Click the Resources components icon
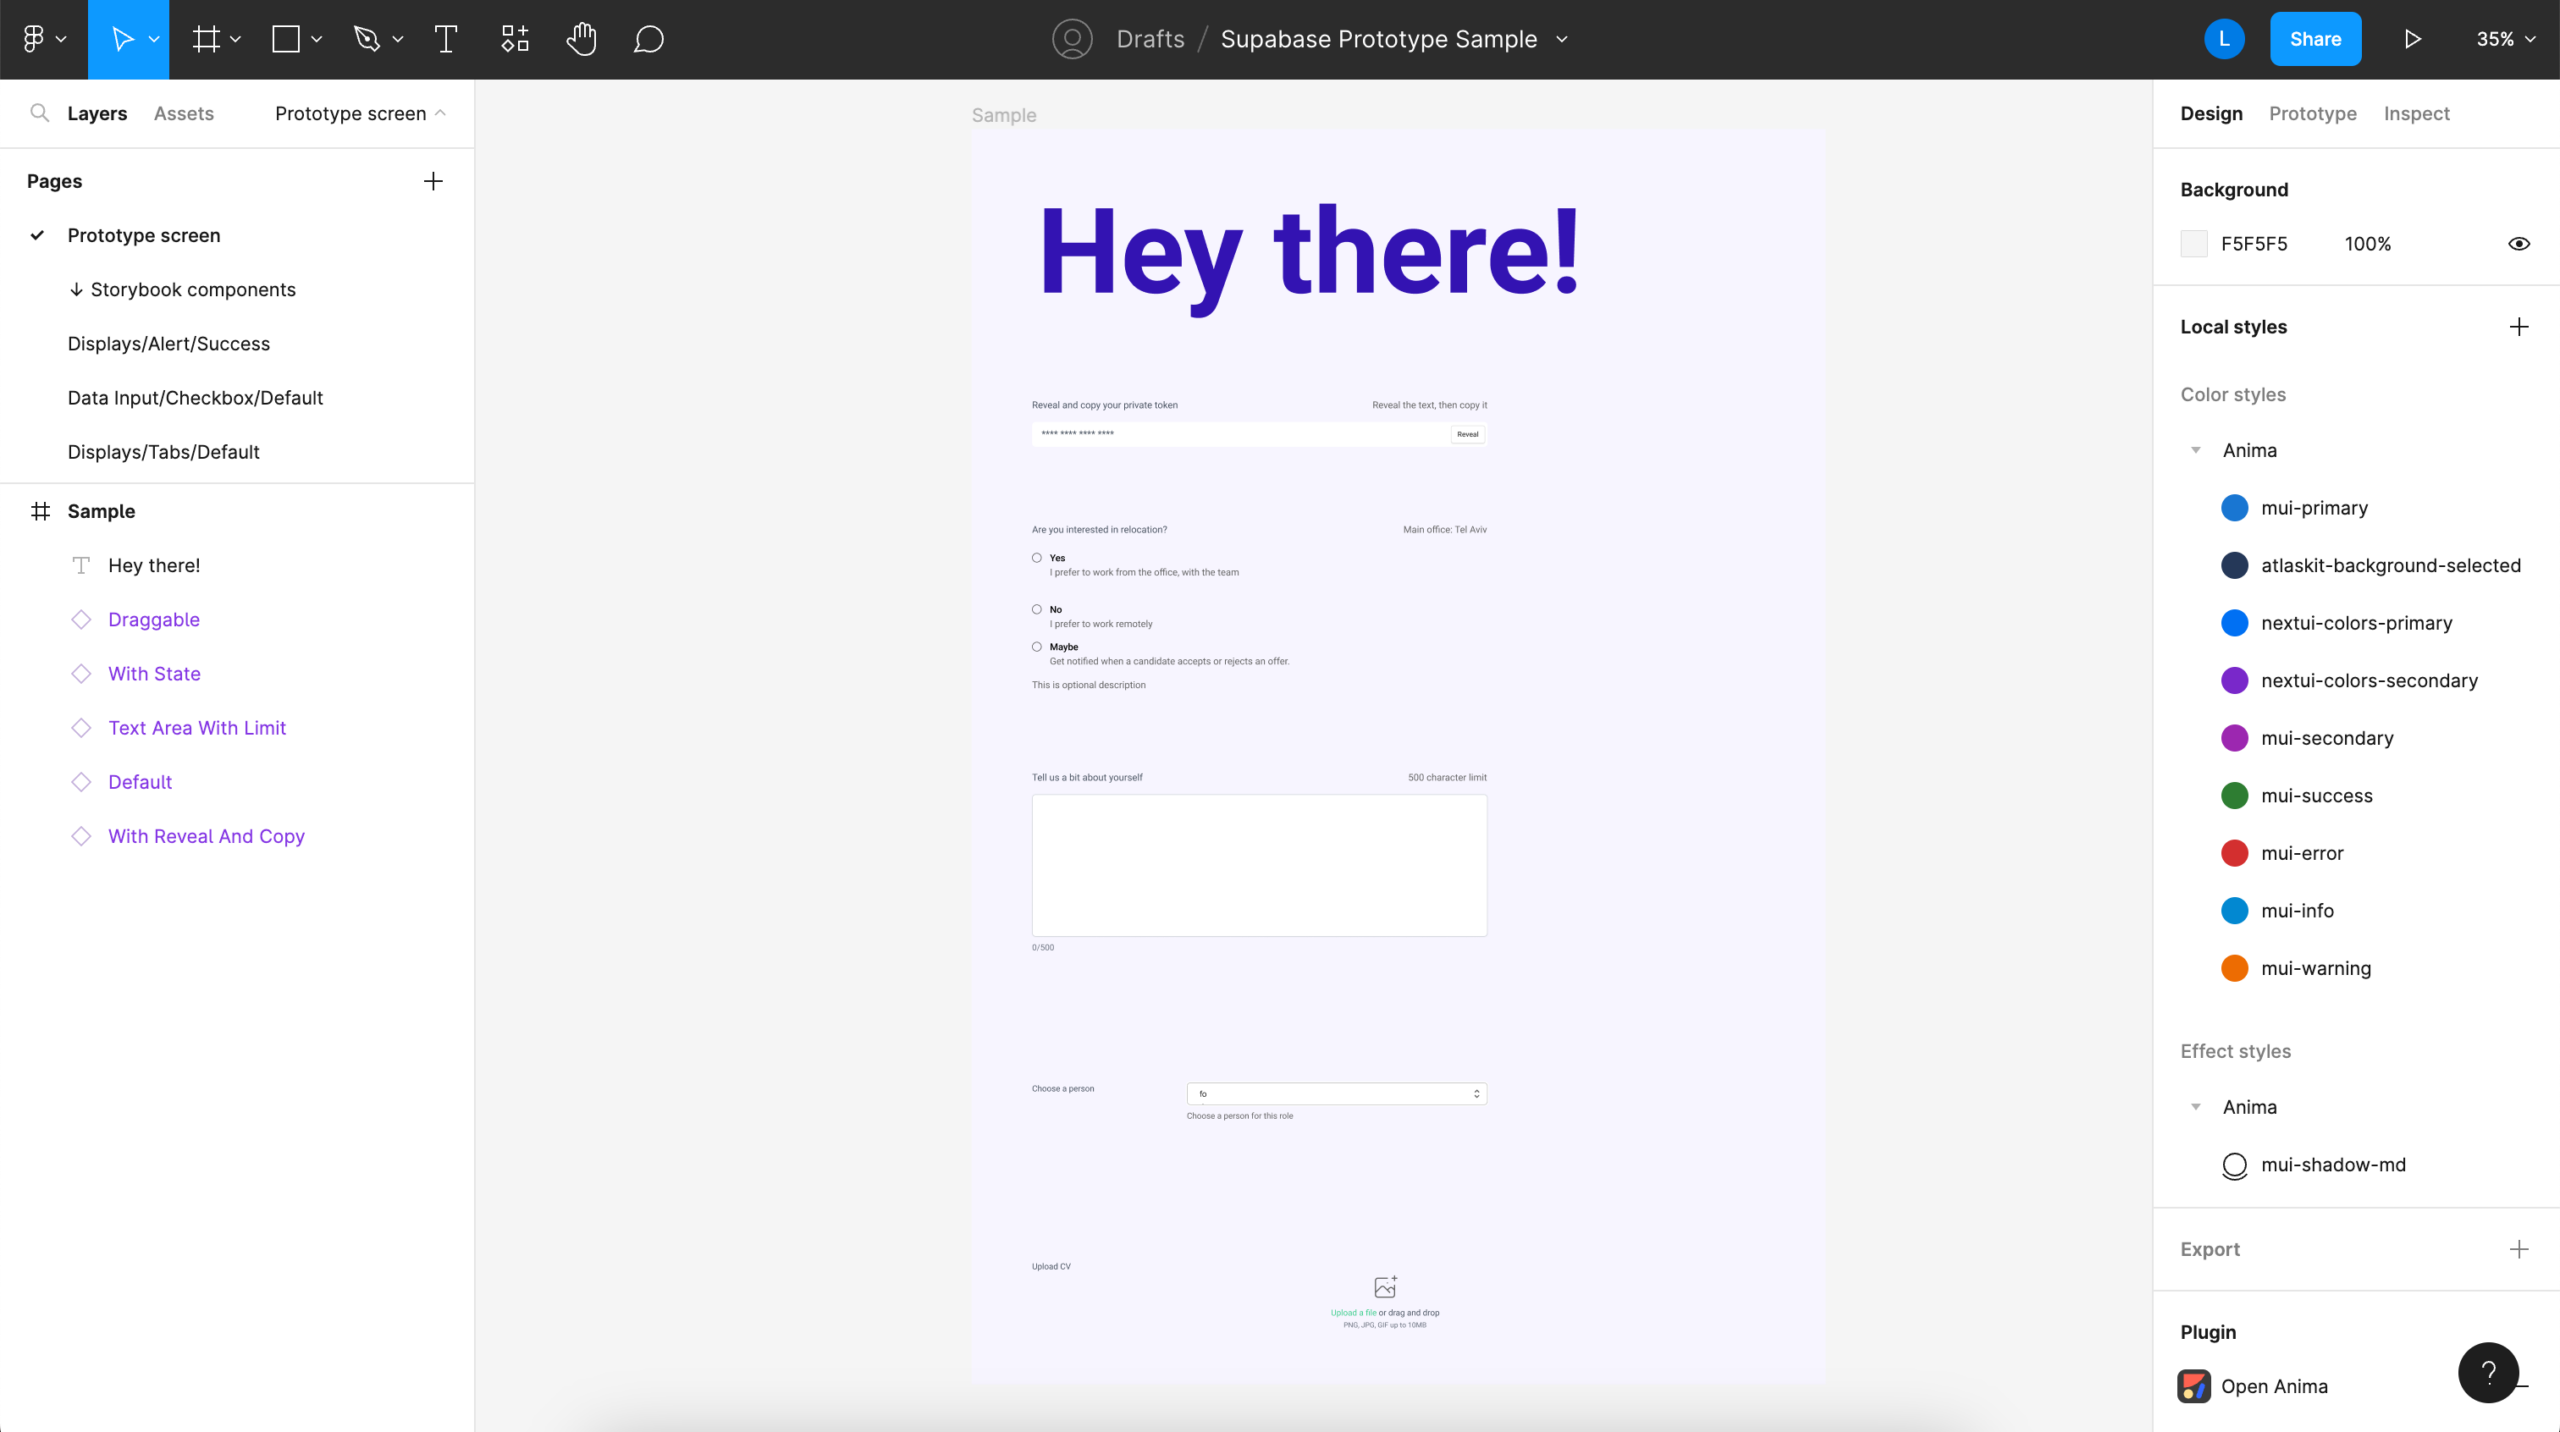 tap(515, 39)
